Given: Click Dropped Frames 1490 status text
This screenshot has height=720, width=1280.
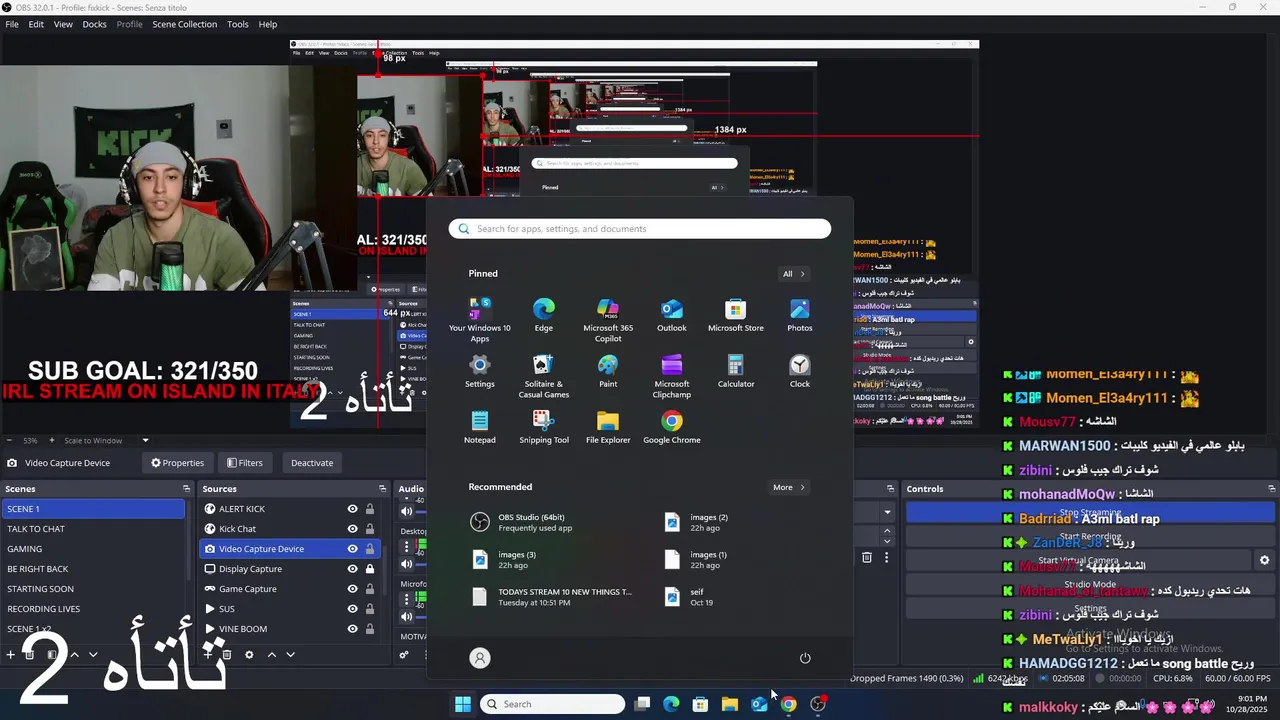Looking at the screenshot, I should [x=907, y=678].
